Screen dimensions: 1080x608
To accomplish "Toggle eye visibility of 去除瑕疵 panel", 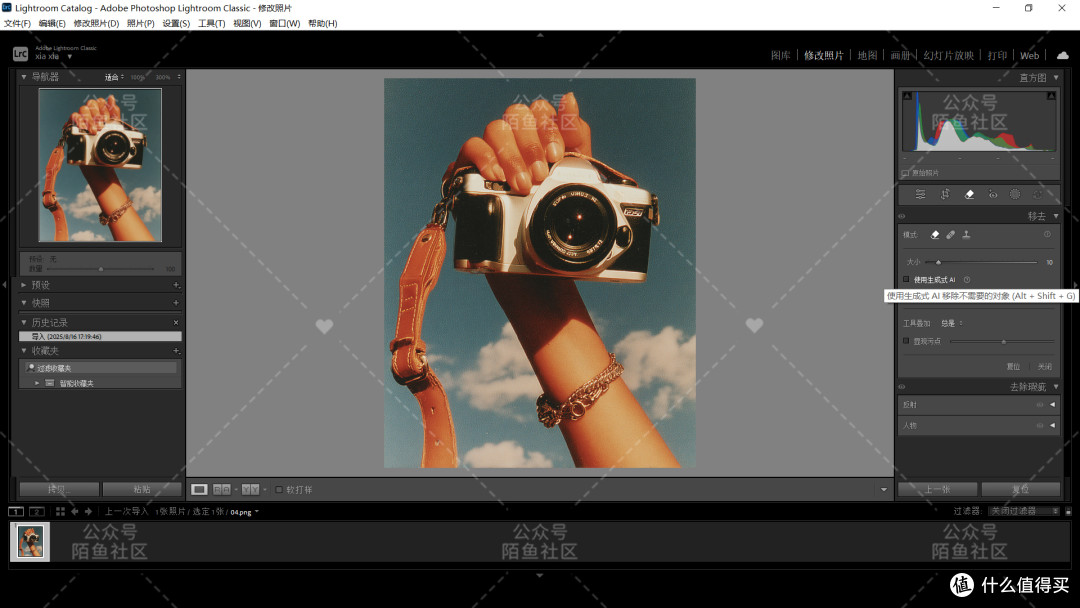I will point(902,387).
